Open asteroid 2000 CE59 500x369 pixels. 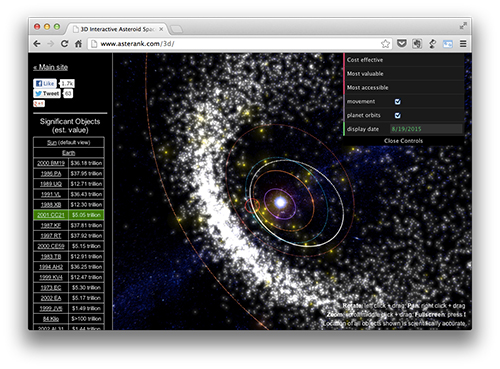51,246
